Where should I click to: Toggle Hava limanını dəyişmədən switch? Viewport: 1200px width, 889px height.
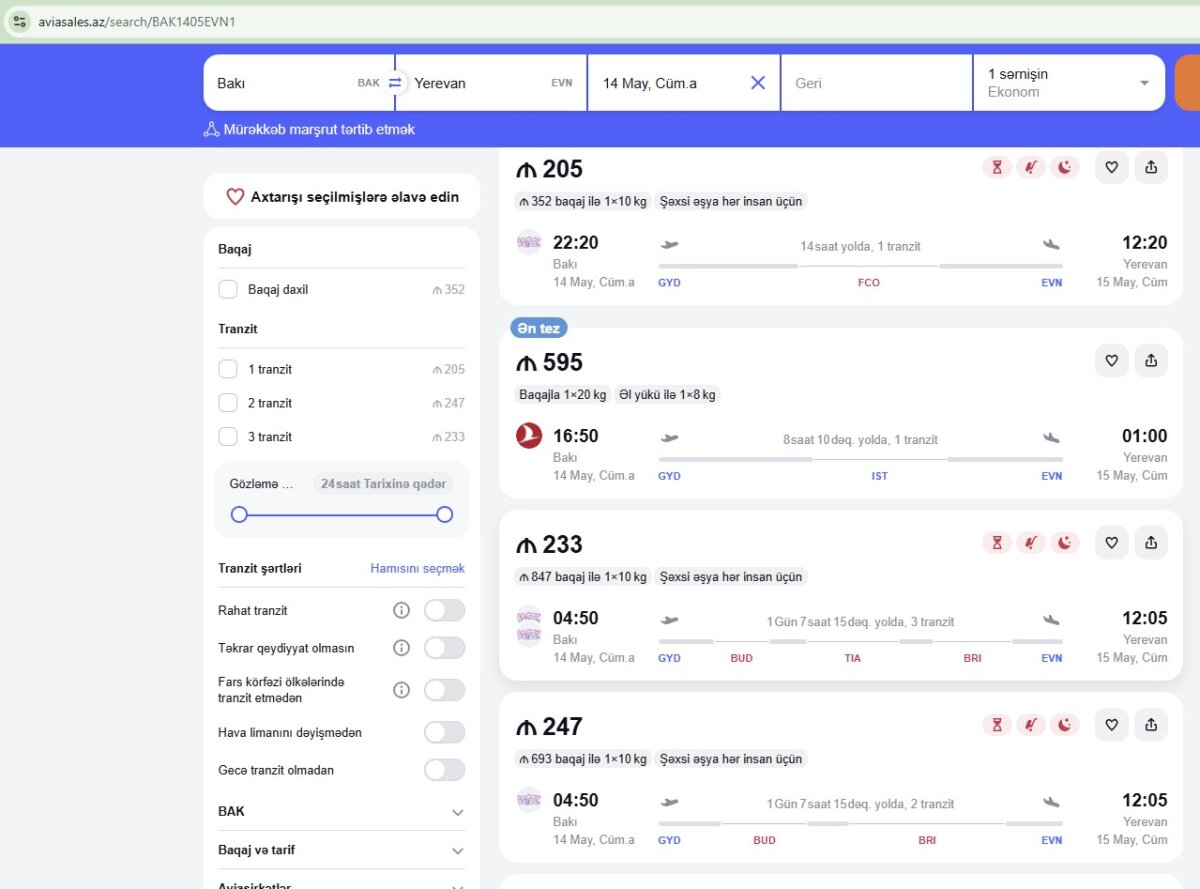pyautogui.click(x=444, y=732)
